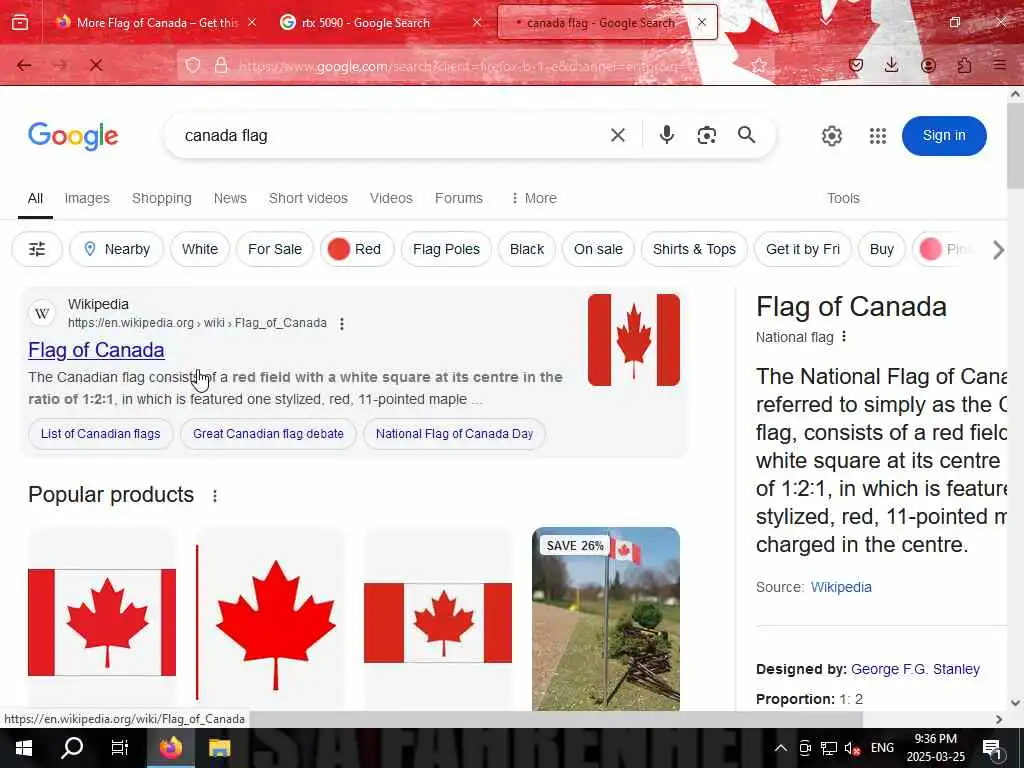
Task: Submit search with magnifier icon
Action: (746, 135)
